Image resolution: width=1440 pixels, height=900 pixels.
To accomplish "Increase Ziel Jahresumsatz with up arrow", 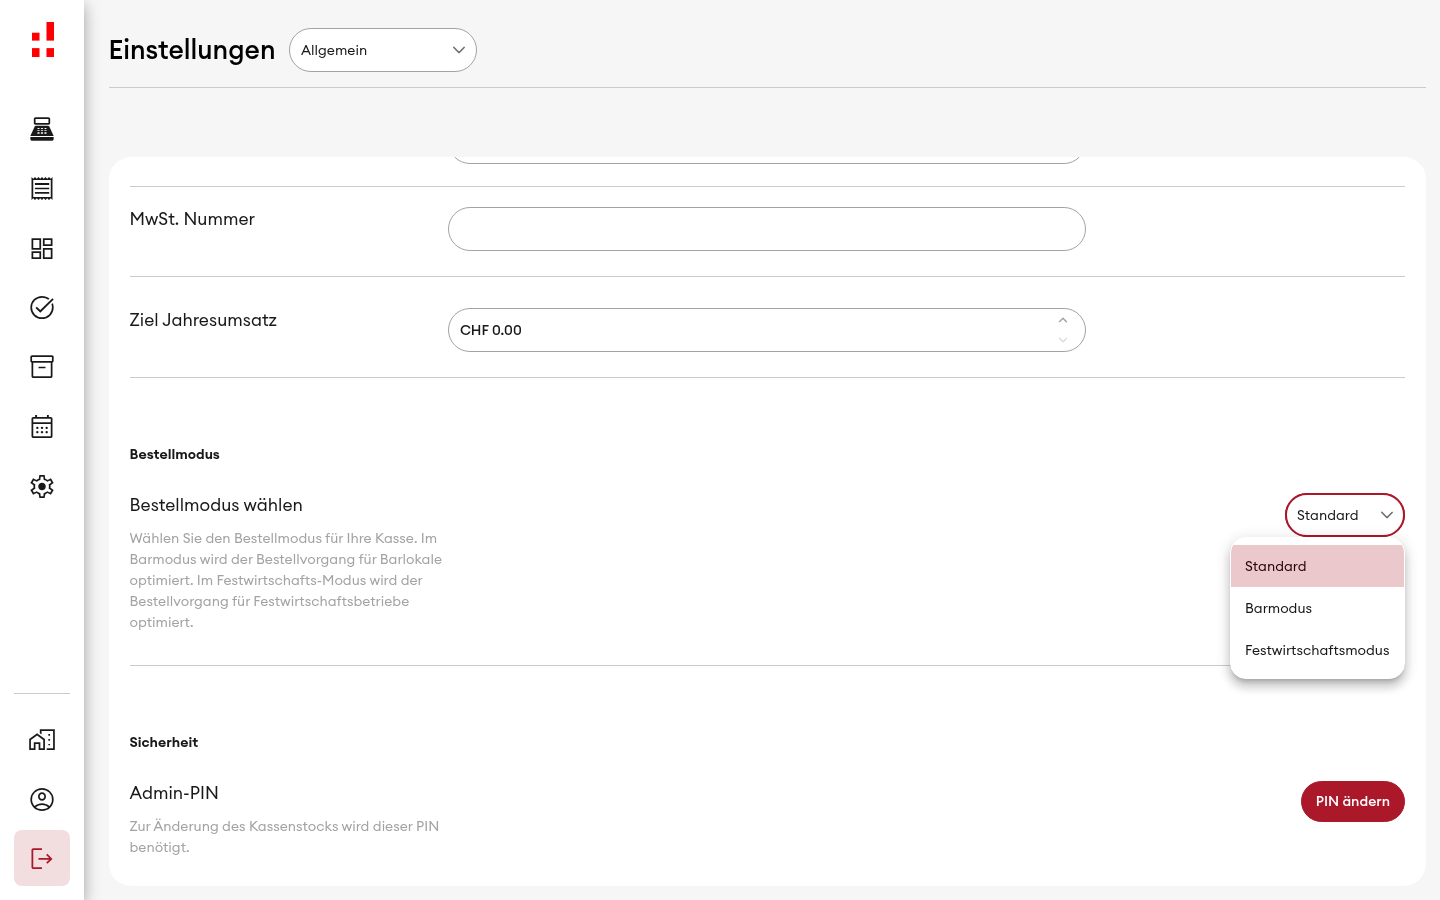I will coord(1063,321).
